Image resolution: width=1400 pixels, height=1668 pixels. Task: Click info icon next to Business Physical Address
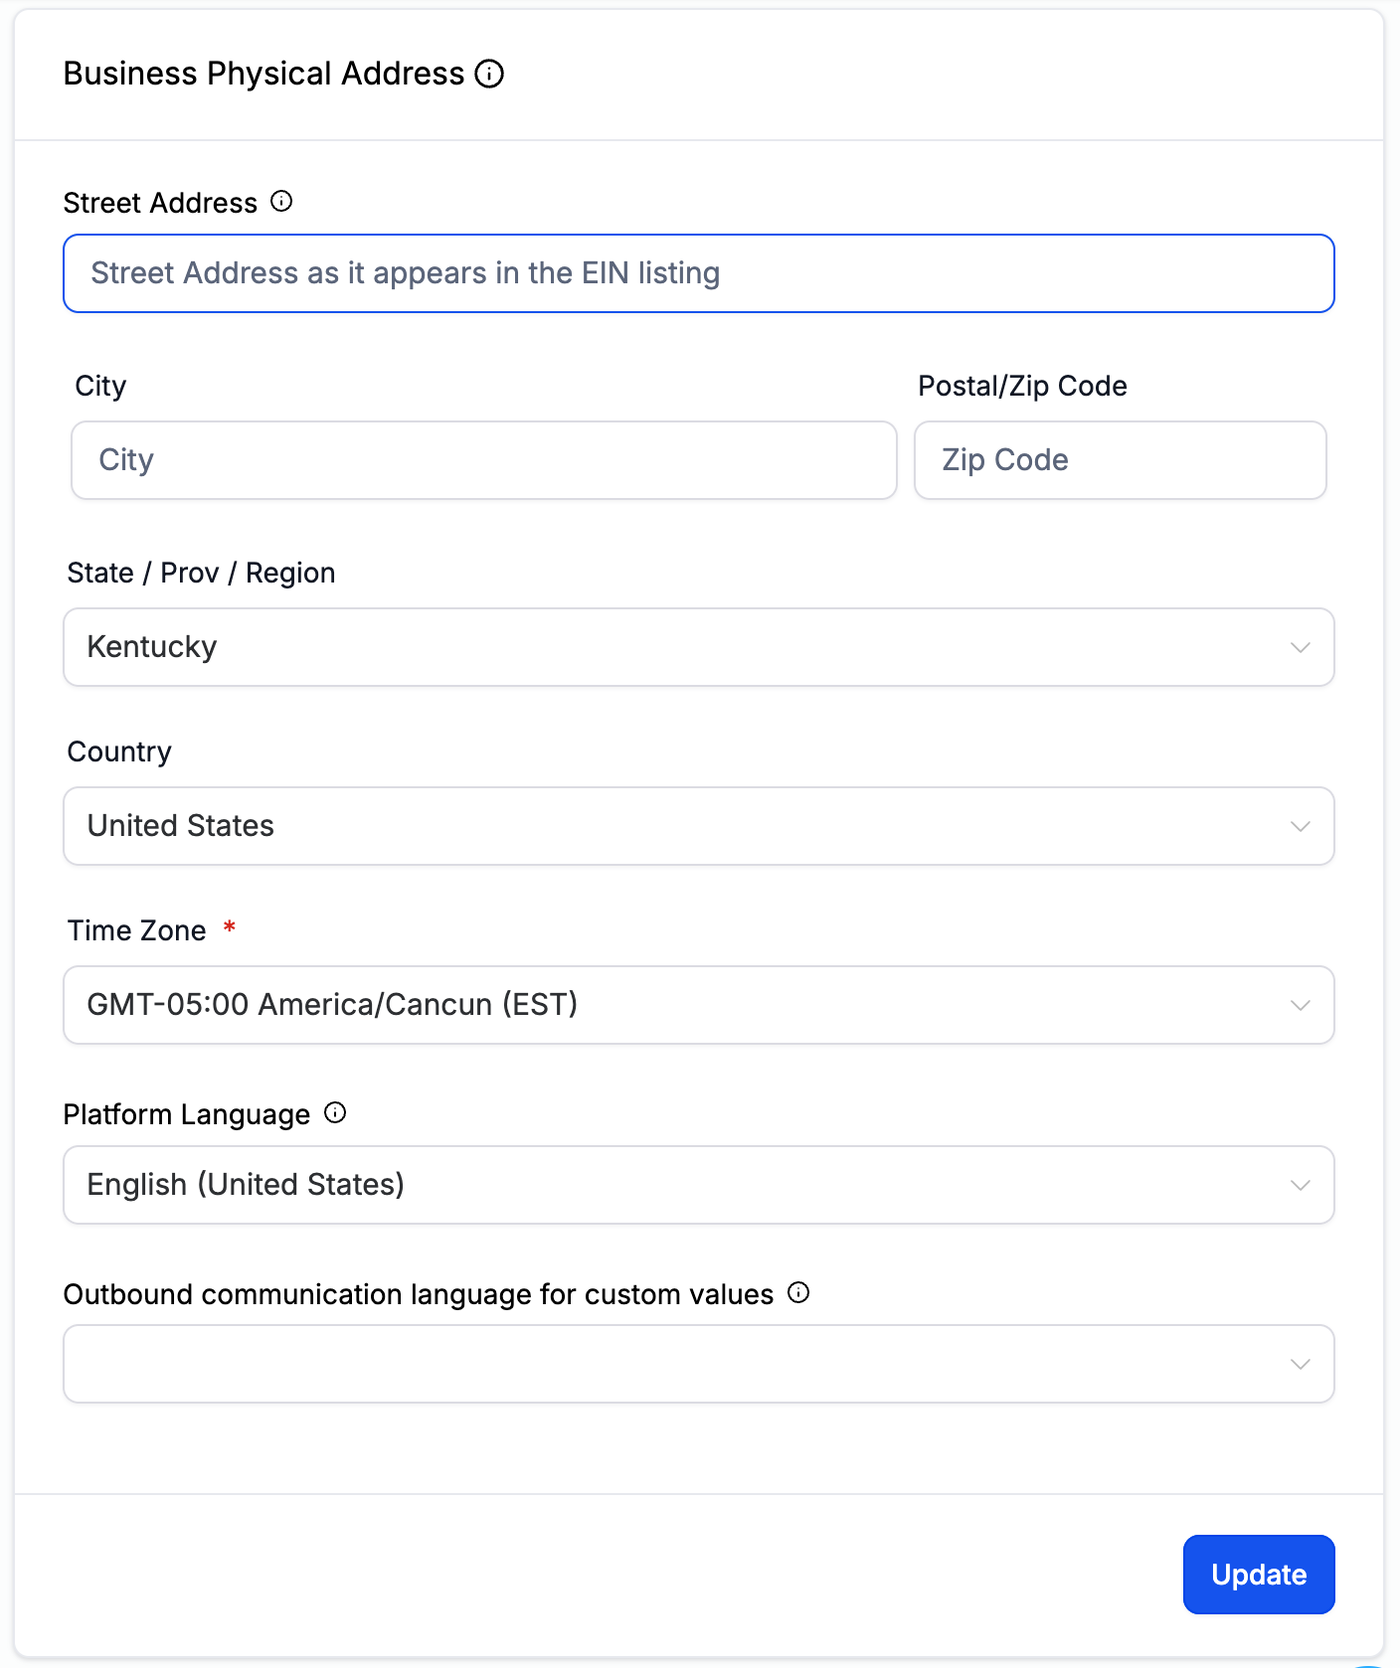pos(489,74)
